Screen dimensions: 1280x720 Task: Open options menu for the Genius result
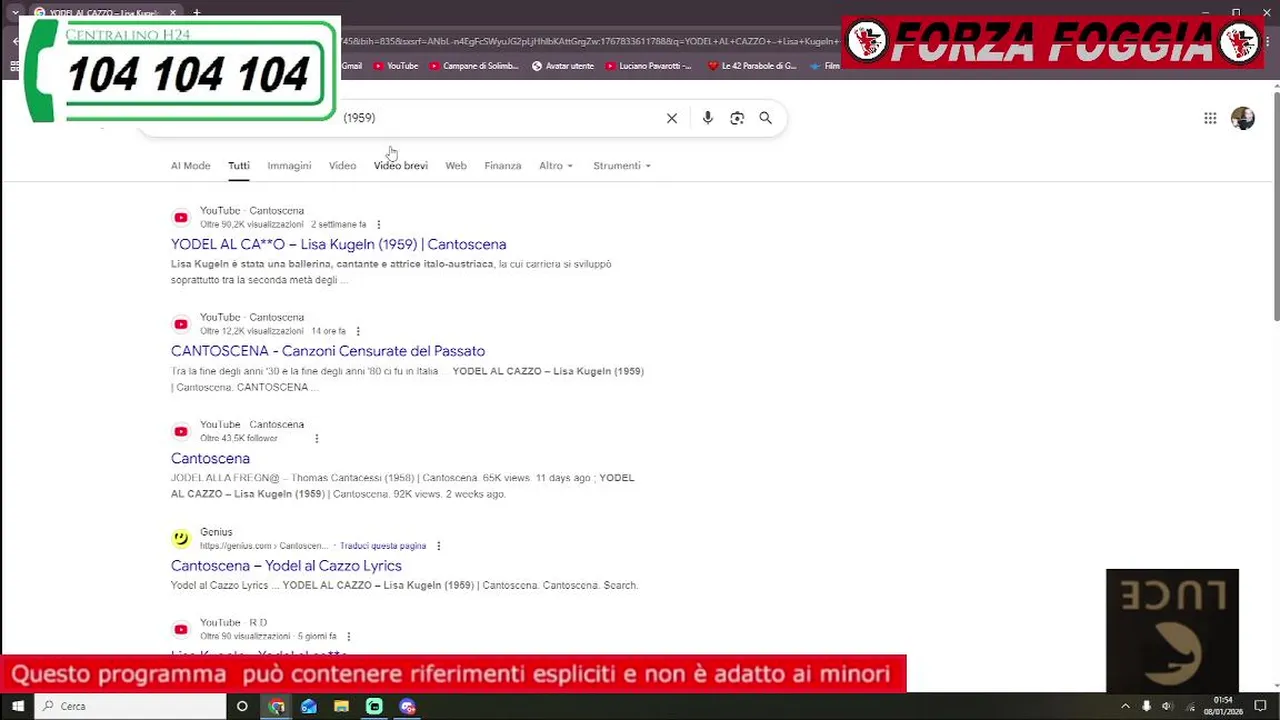[x=438, y=546]
